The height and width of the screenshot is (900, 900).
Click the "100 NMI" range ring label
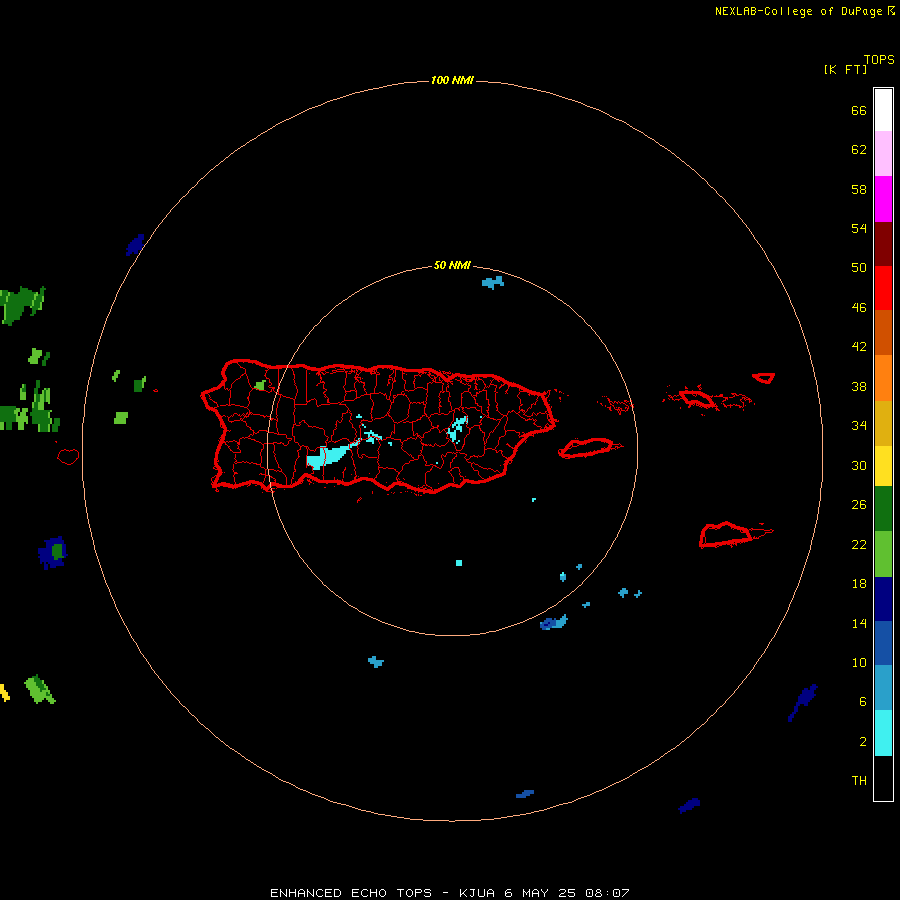(x=452, y=80)
